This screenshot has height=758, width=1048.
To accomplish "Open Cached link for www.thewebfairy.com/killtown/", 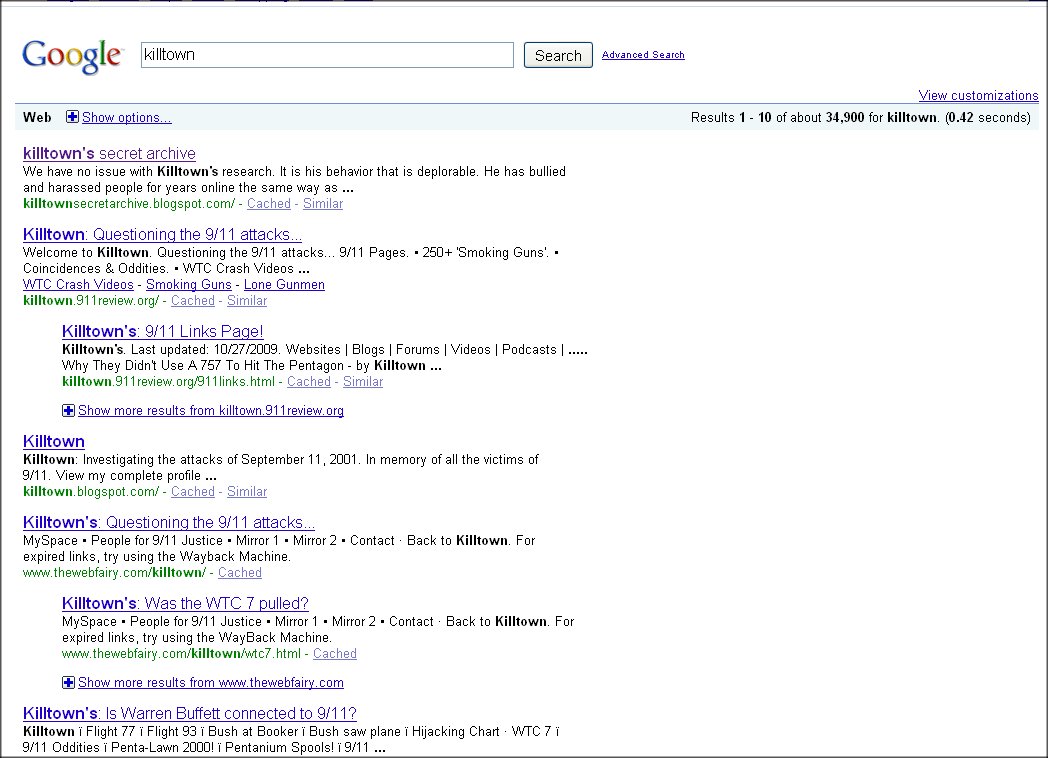I will point(240,573).
